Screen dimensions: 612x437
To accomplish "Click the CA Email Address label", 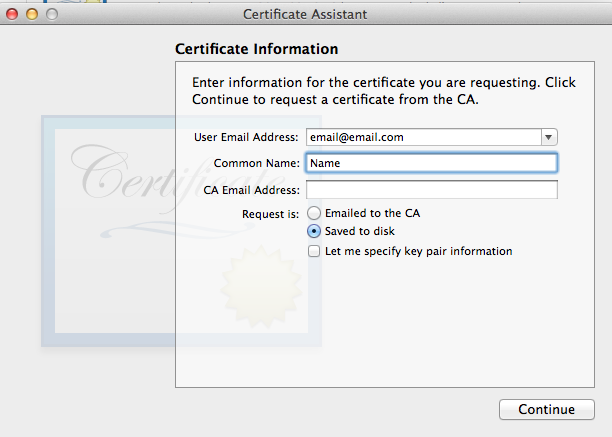I will pyautogui.click(x=251, y=190).
